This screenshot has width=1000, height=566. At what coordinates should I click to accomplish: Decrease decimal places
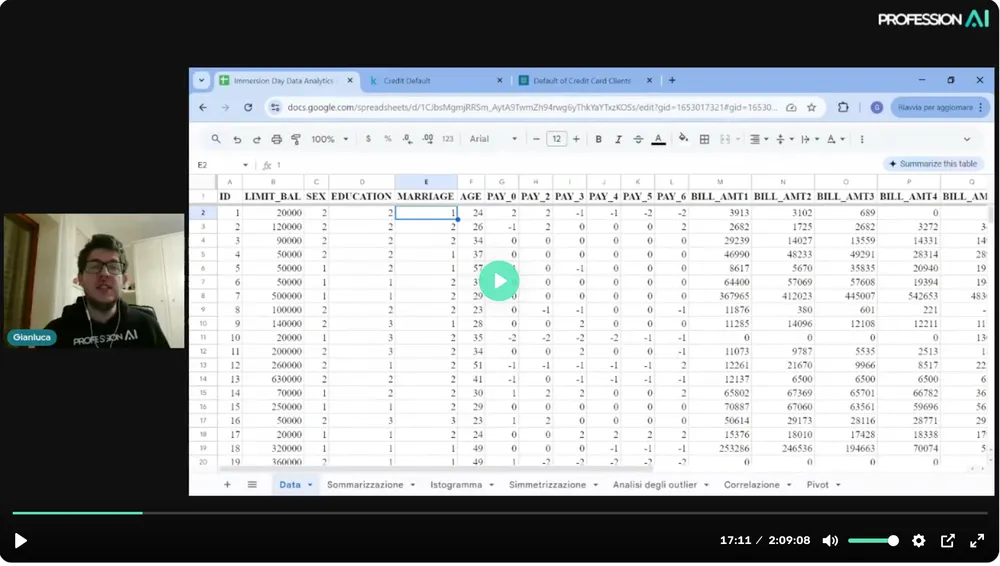point(408,139)
